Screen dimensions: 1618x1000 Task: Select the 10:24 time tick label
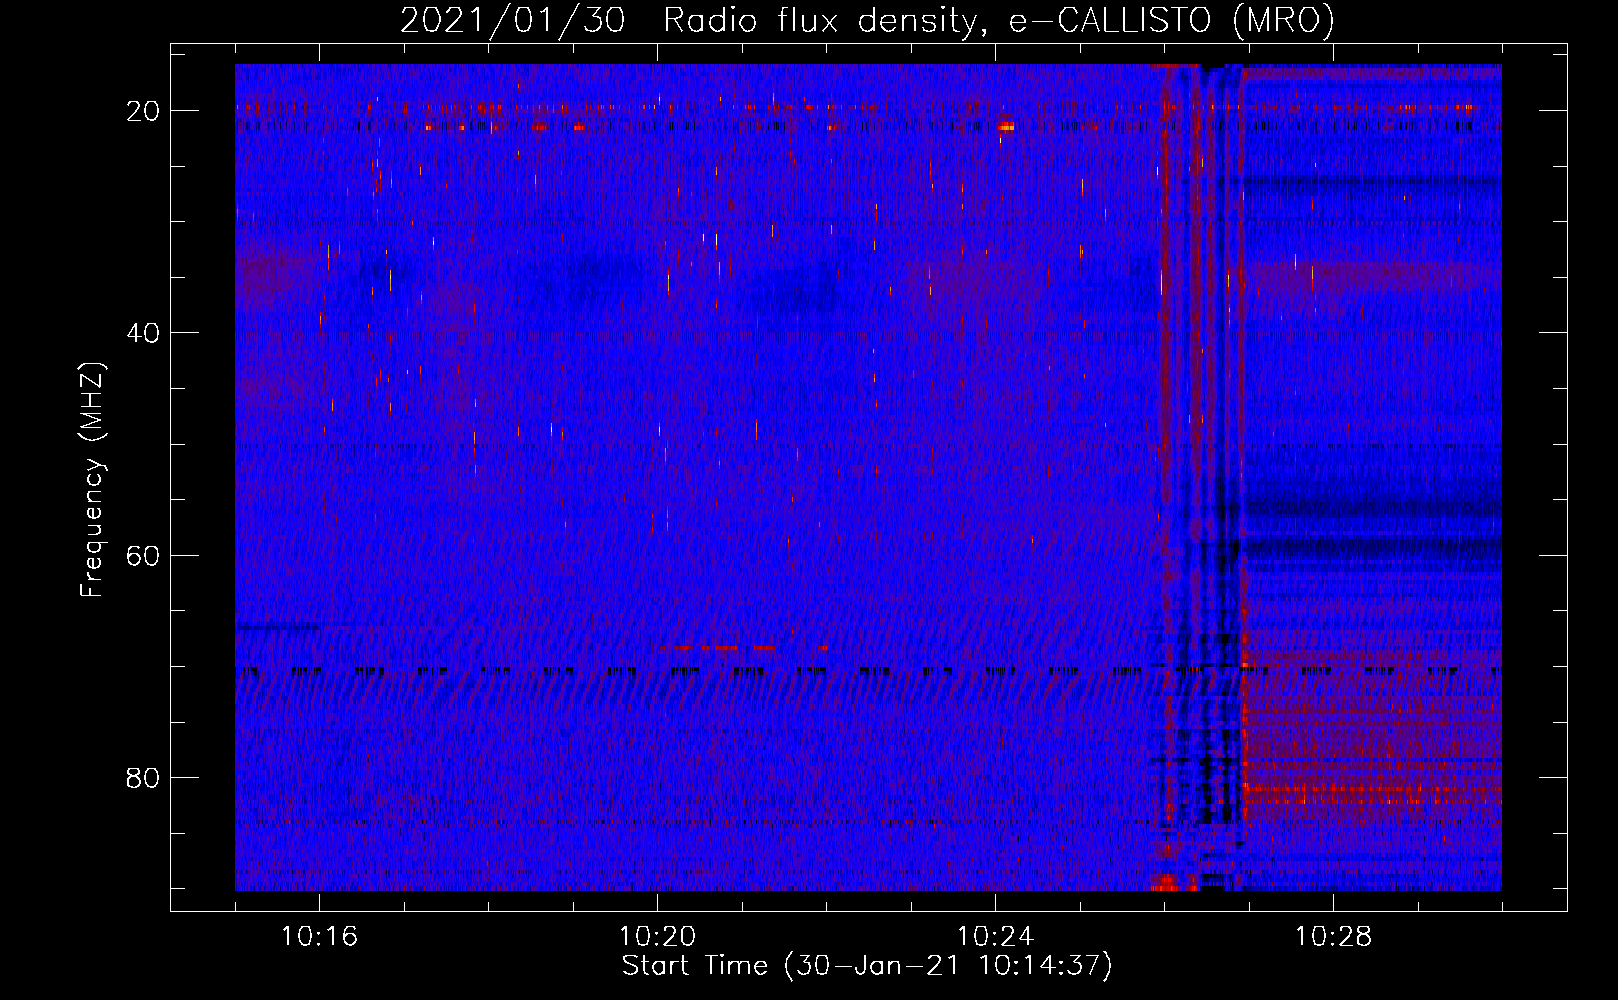[995, 937]
